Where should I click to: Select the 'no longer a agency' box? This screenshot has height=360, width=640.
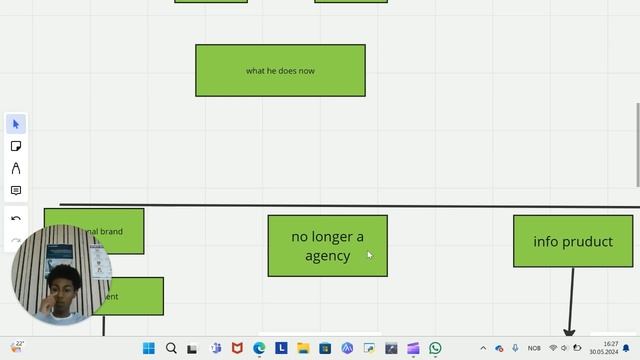coord(328,246)
